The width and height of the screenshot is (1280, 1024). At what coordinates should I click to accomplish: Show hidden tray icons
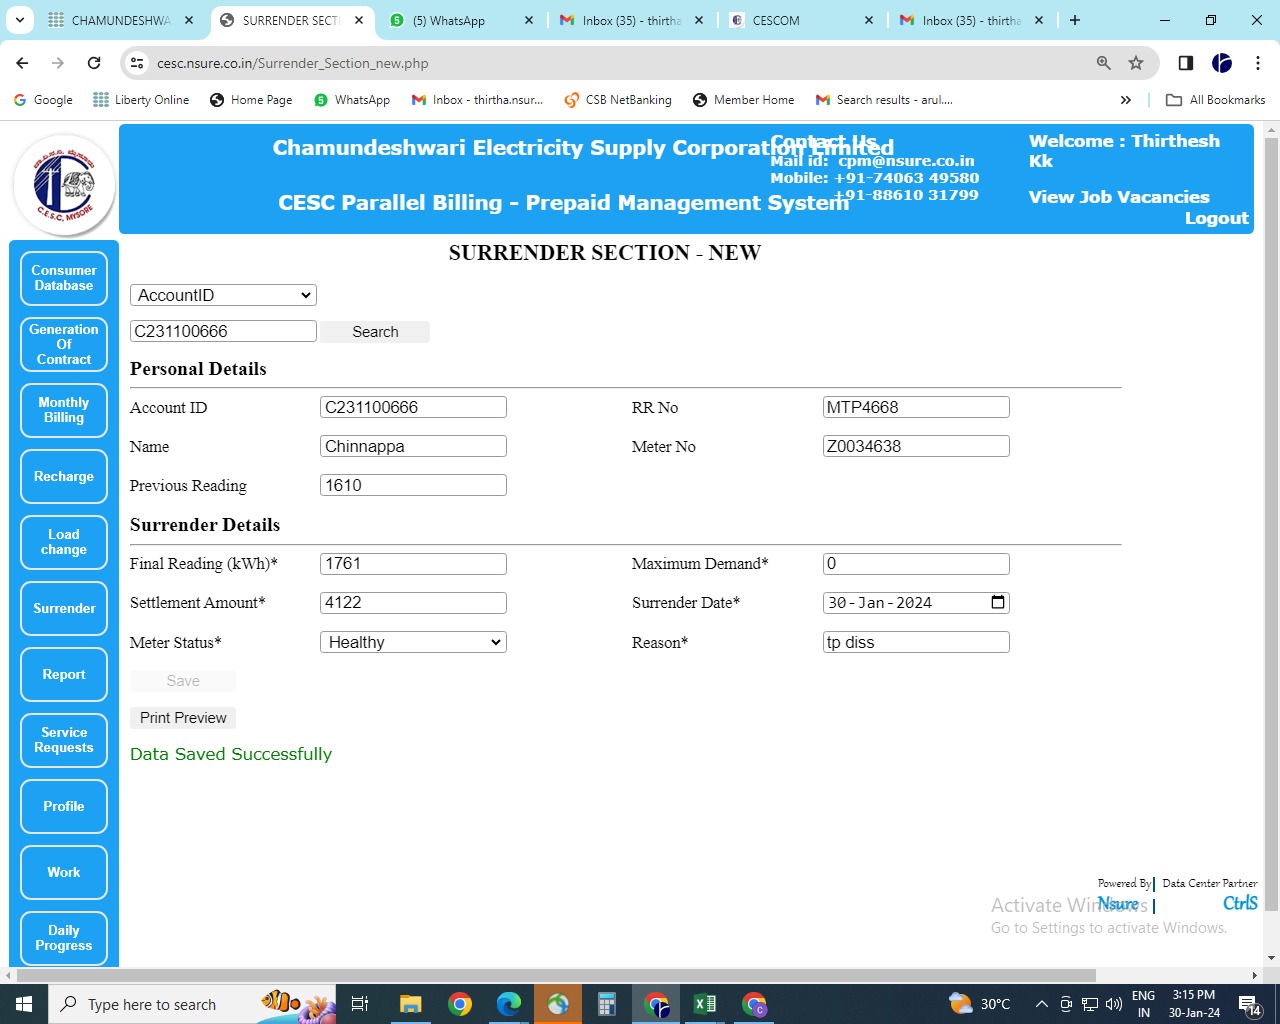point(1041,1004)
